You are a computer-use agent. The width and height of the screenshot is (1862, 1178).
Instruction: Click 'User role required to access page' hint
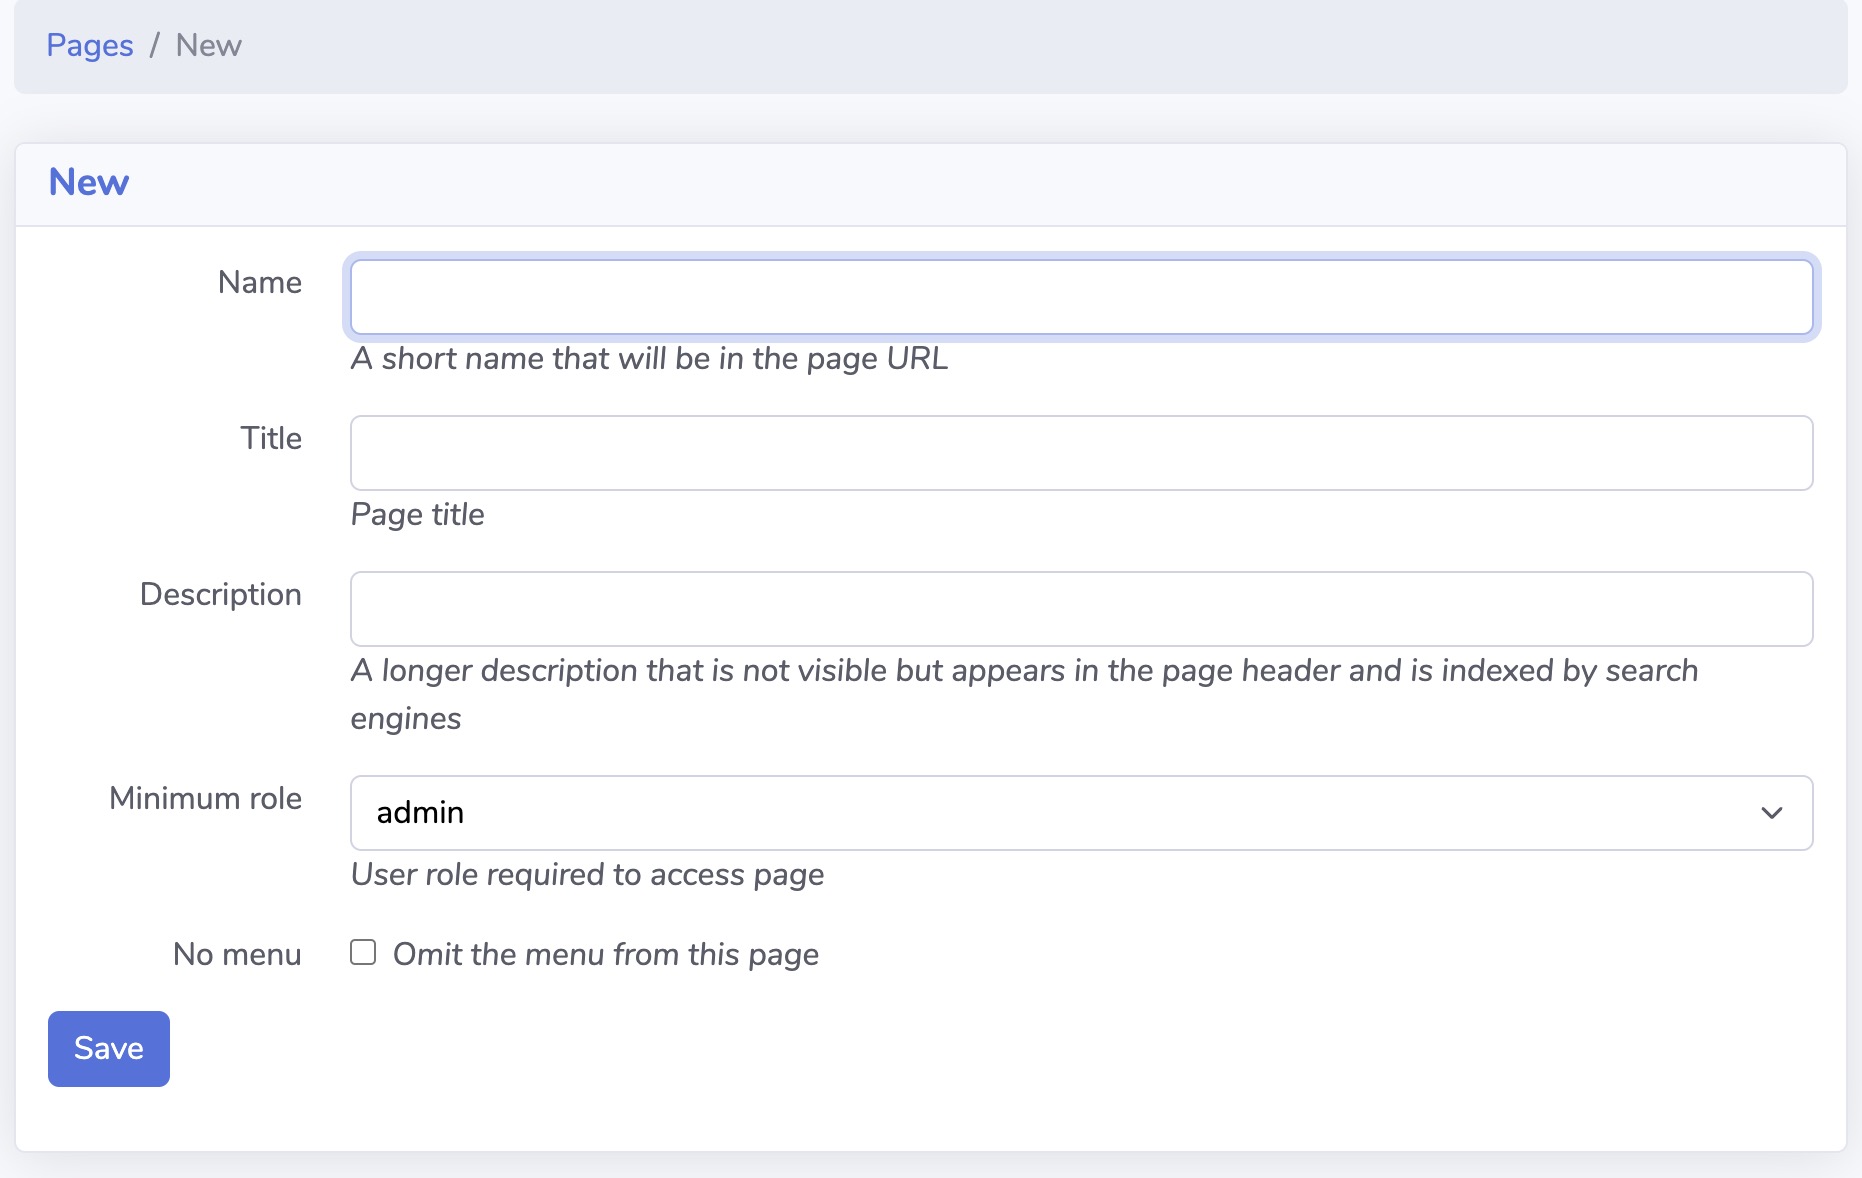tap(587, 874)
